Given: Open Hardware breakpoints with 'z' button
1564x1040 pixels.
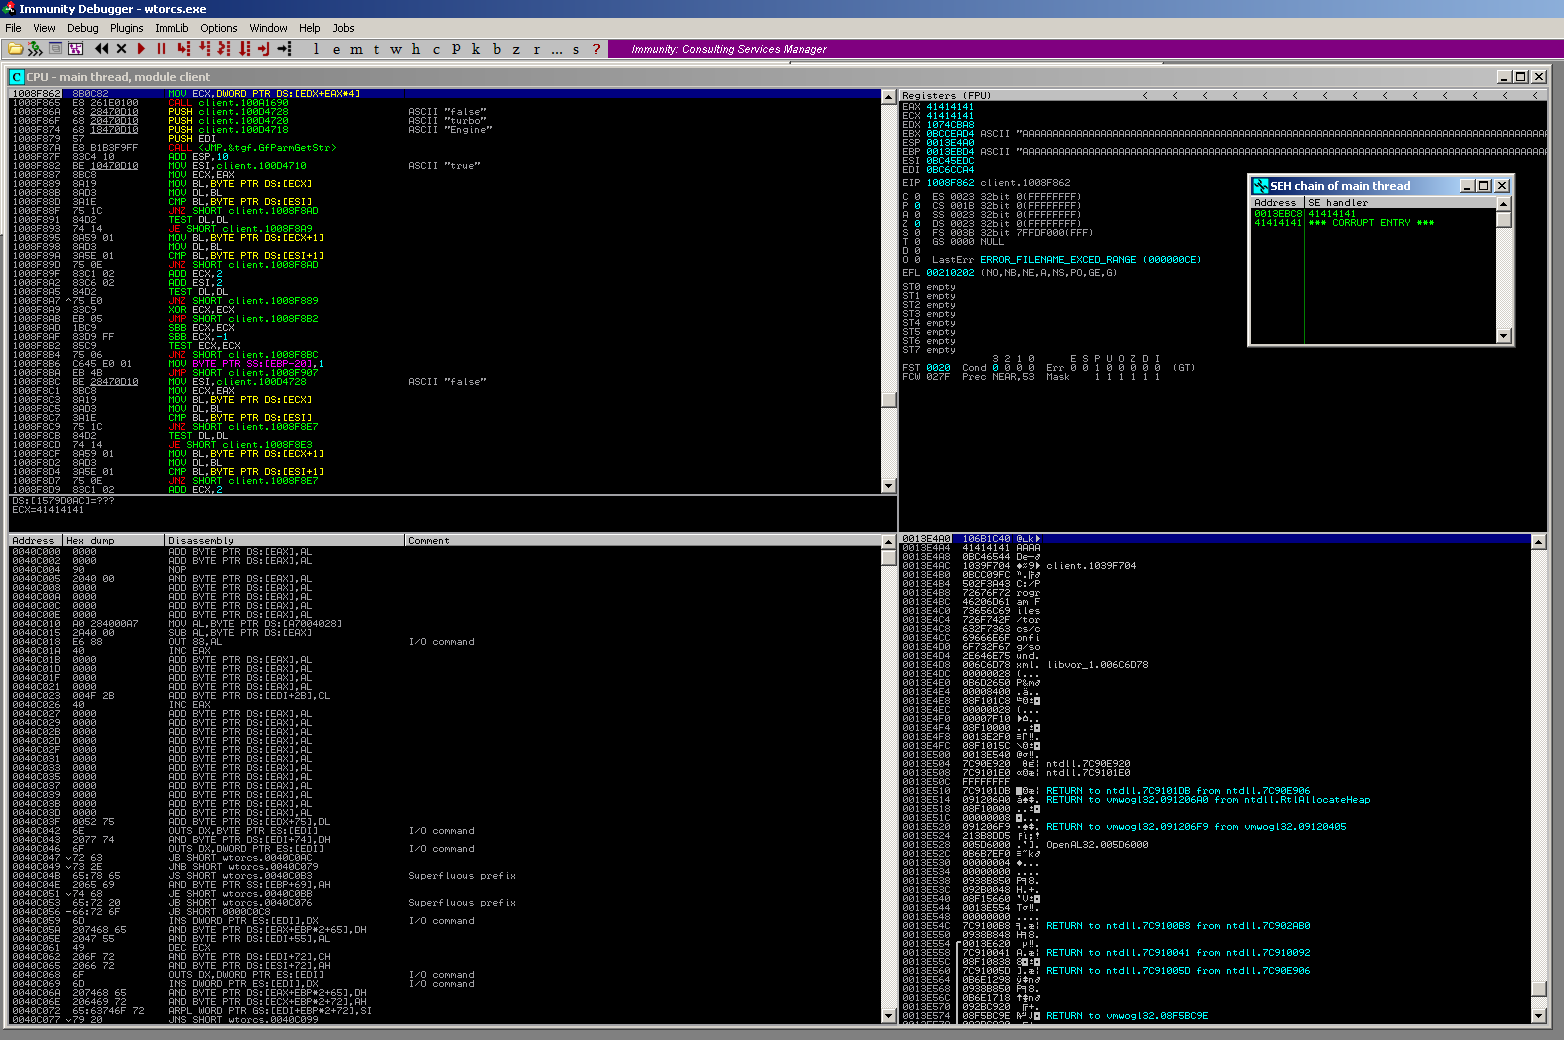Looking at the screenshot, I should 516,49.
